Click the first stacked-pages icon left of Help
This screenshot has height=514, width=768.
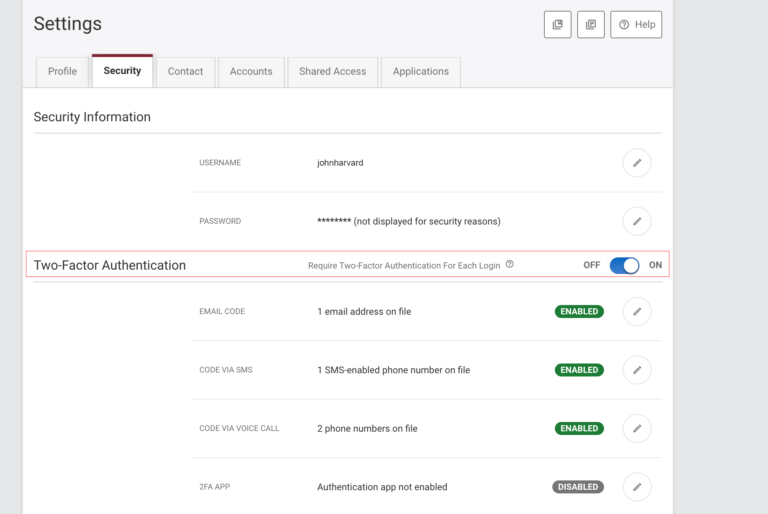point(558,24)
